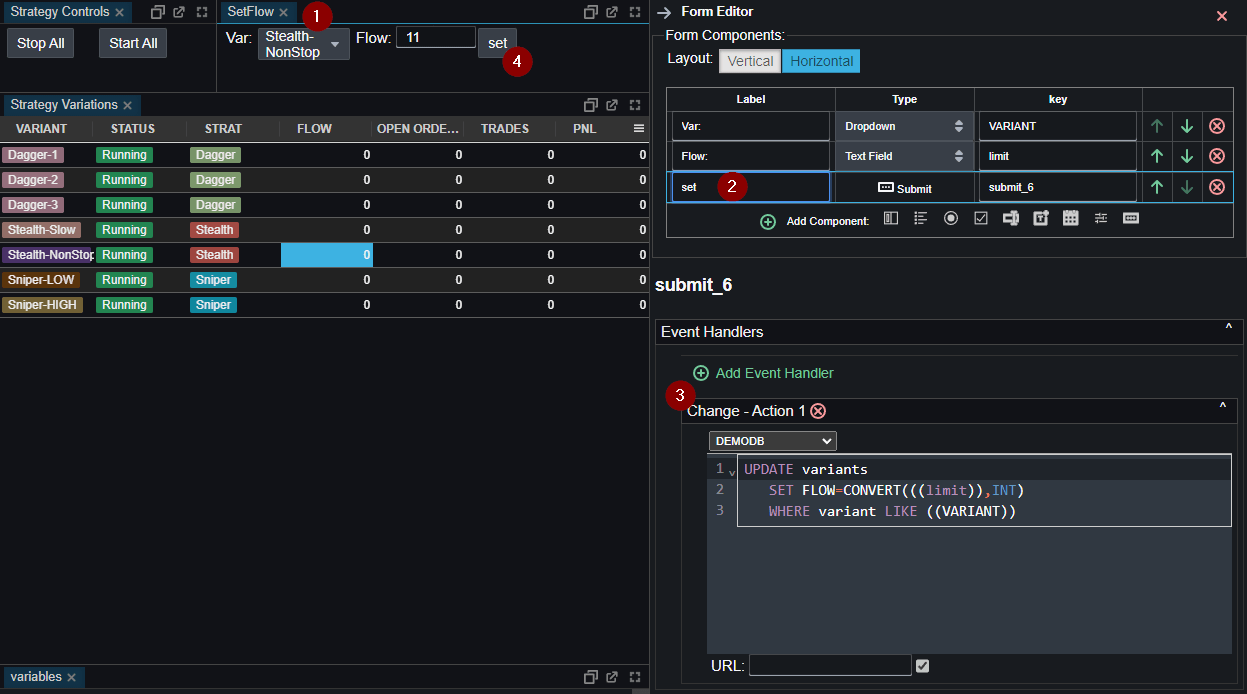Click the URL input field

point(830,665)
